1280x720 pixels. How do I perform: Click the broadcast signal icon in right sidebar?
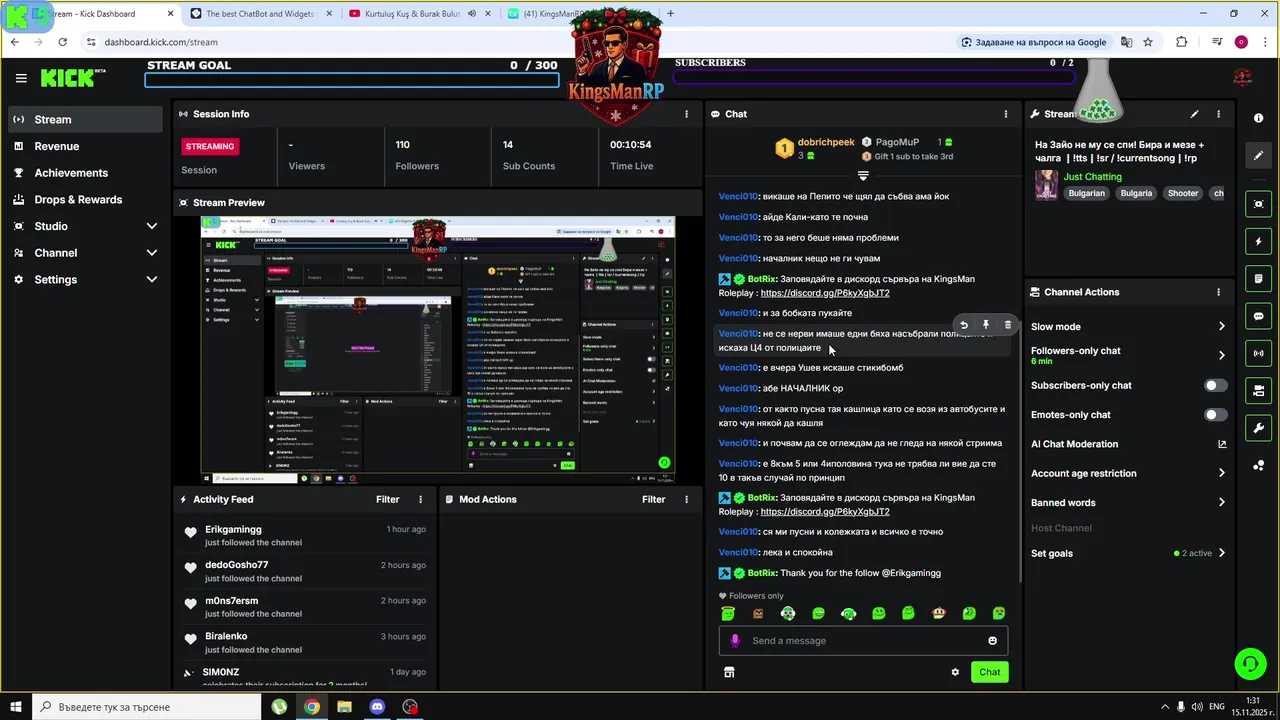1258,353
